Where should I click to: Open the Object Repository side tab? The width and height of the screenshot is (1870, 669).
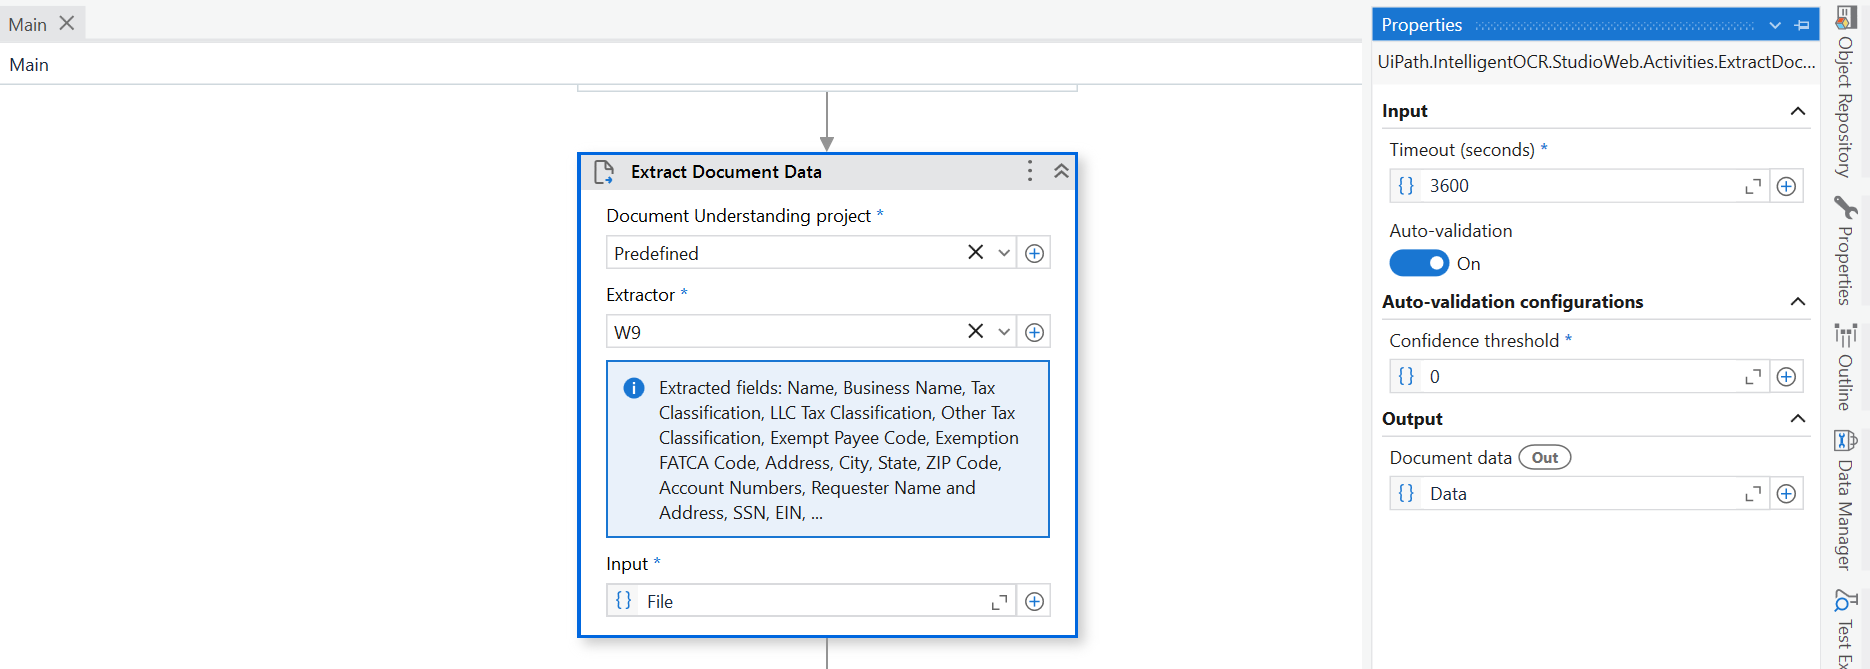point(1845,95)
